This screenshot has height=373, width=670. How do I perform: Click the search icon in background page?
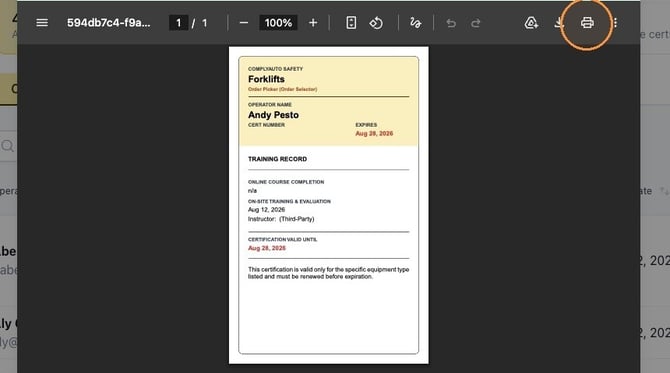point(7,146)
